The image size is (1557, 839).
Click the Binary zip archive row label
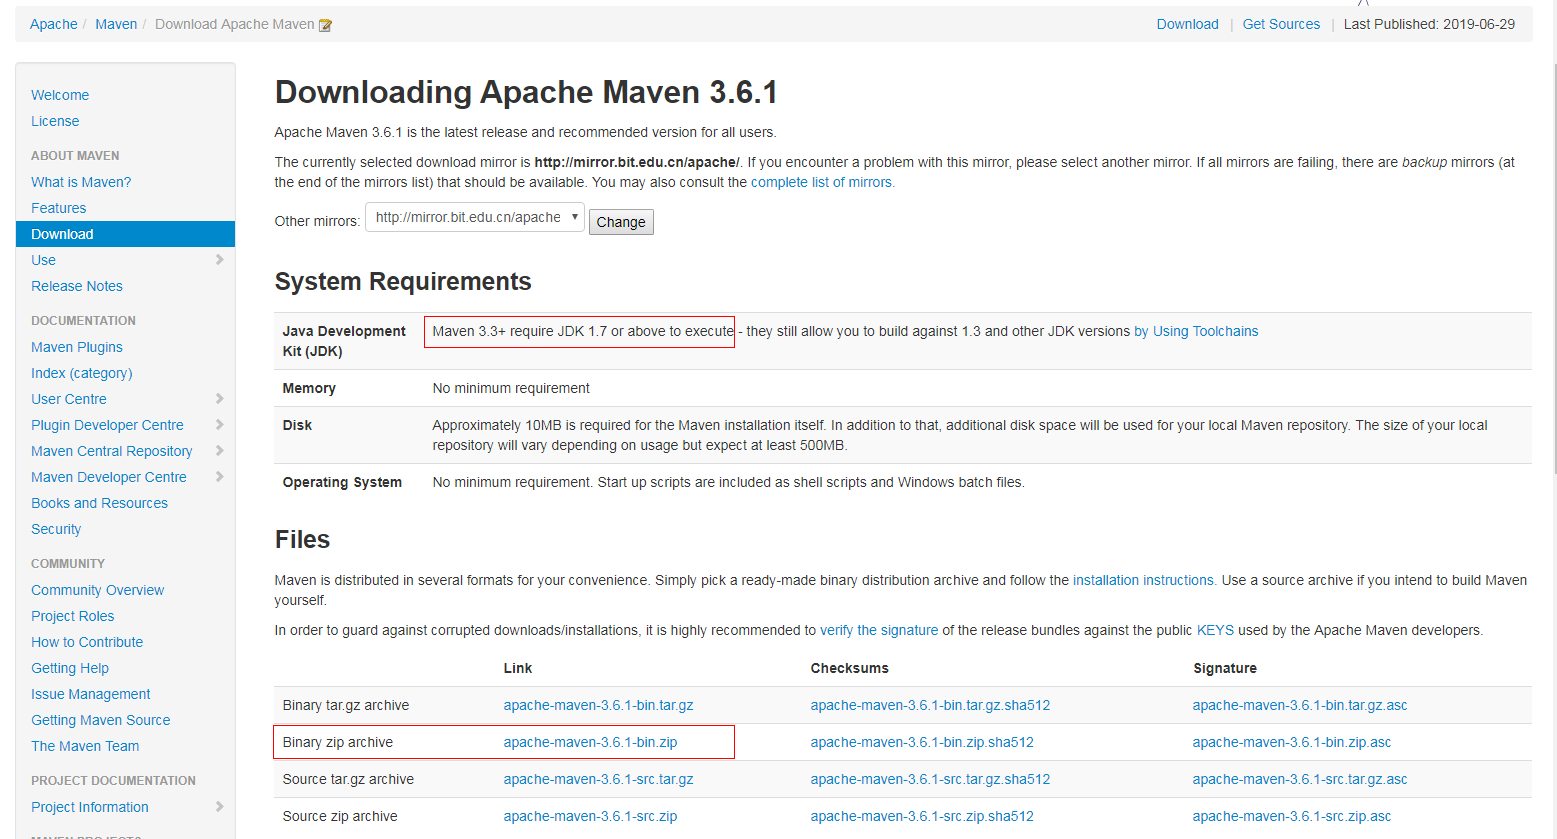coord(338,742)
